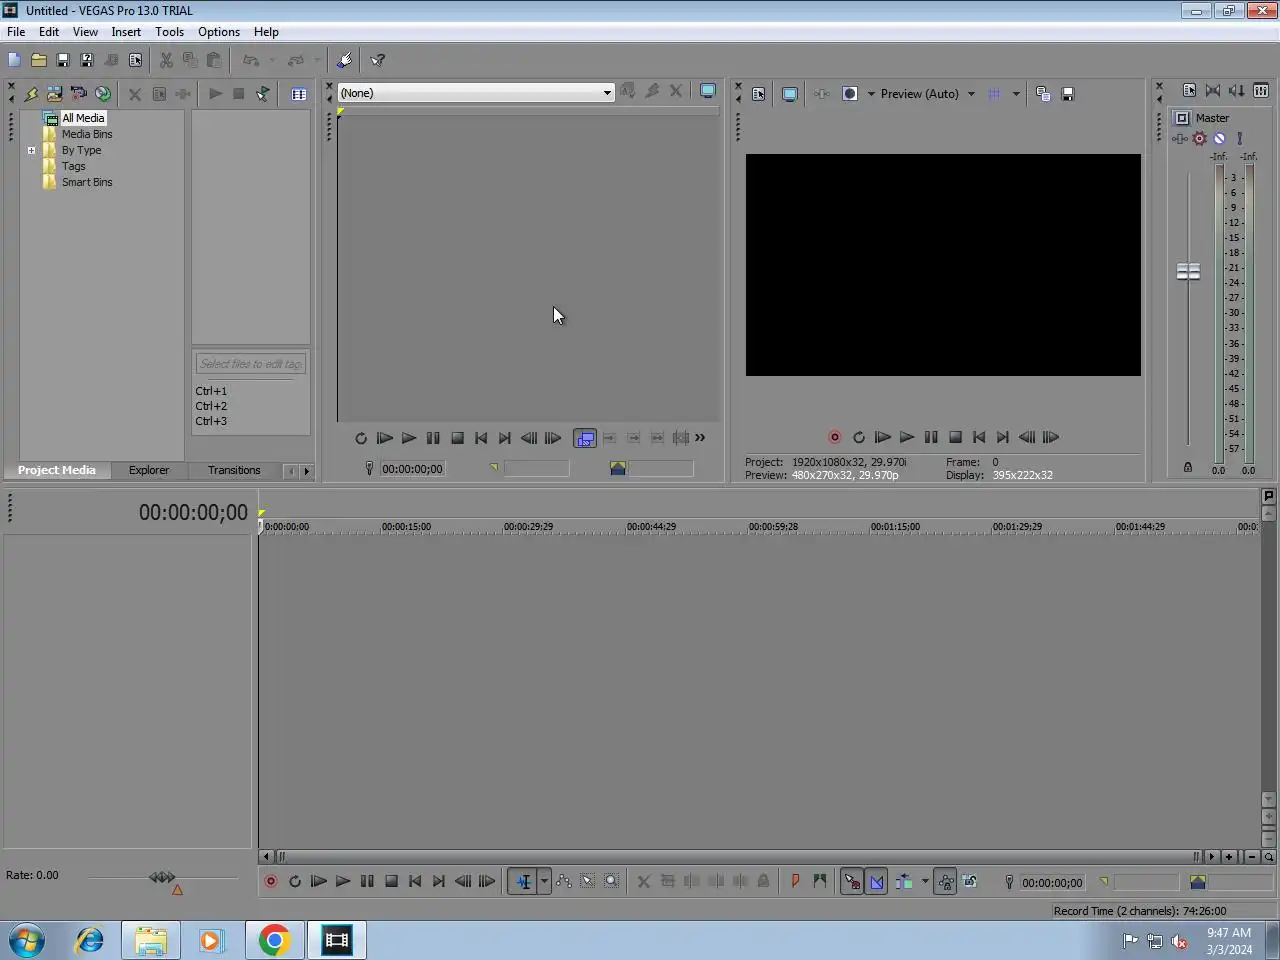Save preview snapshot to file
The width and height of the screenshot is (1280, 960).
(1068, 94)
